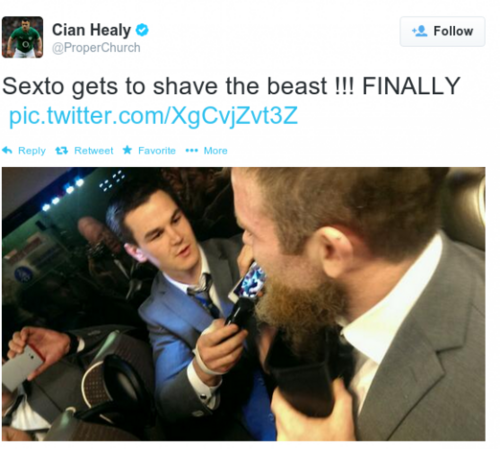Follow Cian Healy
This screenshot has width=500, height=449.
pos(442,31)
